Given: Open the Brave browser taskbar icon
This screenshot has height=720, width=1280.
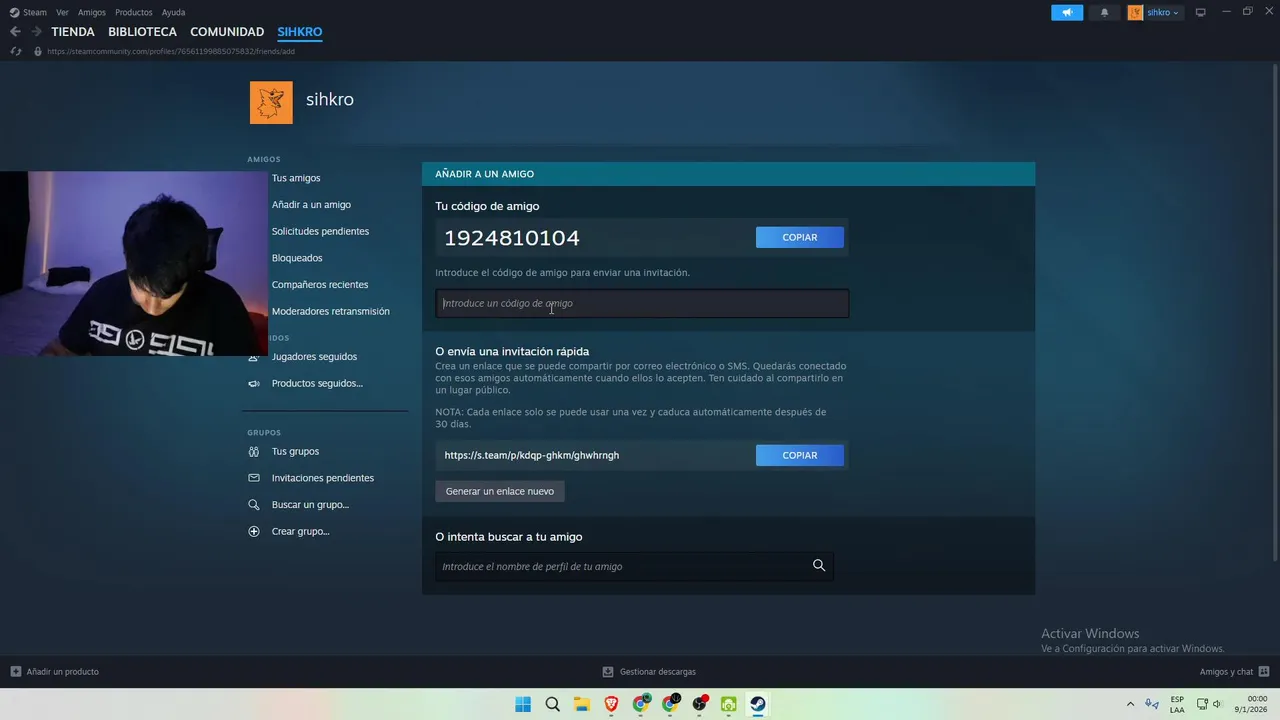Looking at the screenshot, I should click(x=611, y=704).
